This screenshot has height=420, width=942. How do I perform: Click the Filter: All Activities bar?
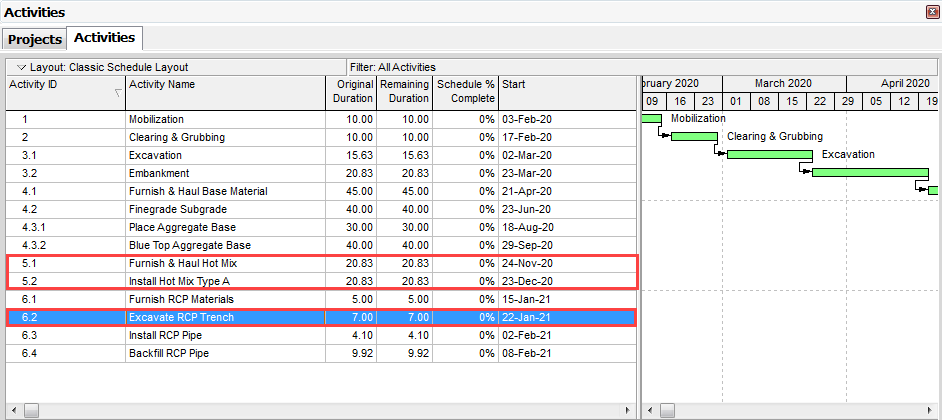tap(490, 67)
